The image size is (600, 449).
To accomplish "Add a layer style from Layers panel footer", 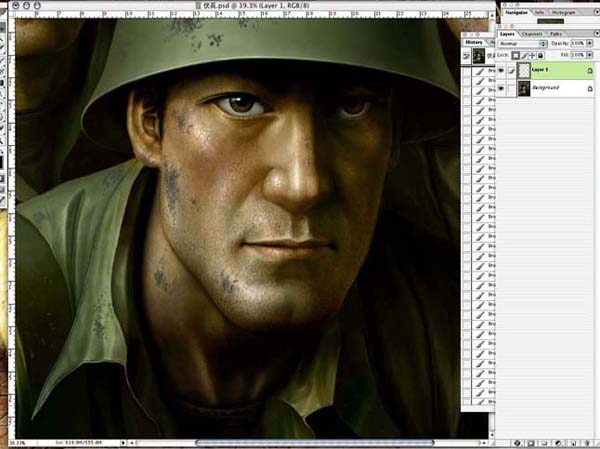I will (518, 443).
